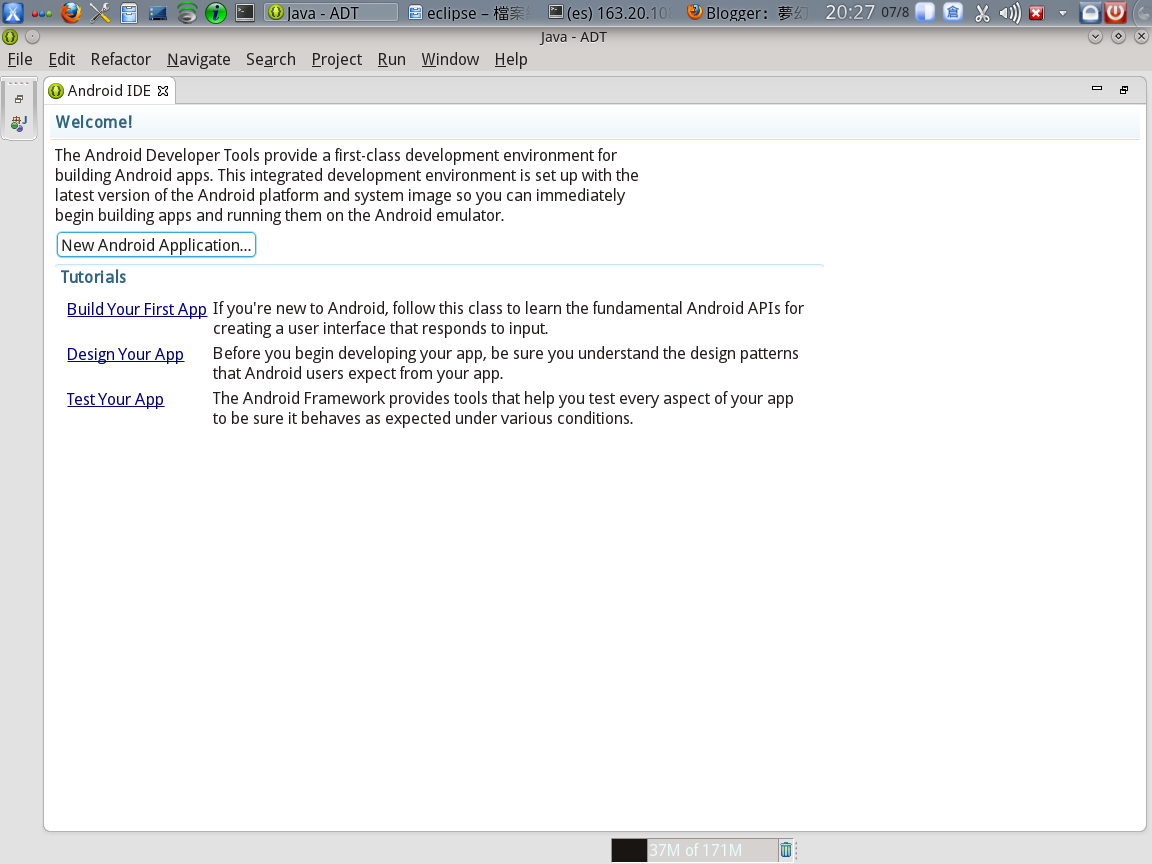Open the Project menu
The image size is (1152, 864).
pyautogui.click(x=336, y=60)
